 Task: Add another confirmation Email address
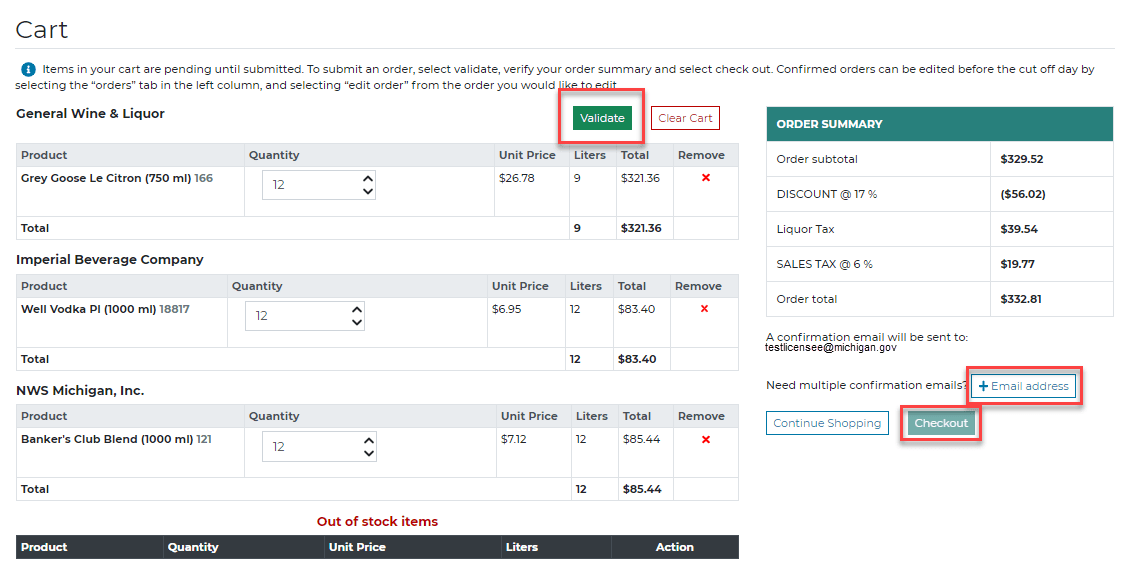(x=1023, y=386)
